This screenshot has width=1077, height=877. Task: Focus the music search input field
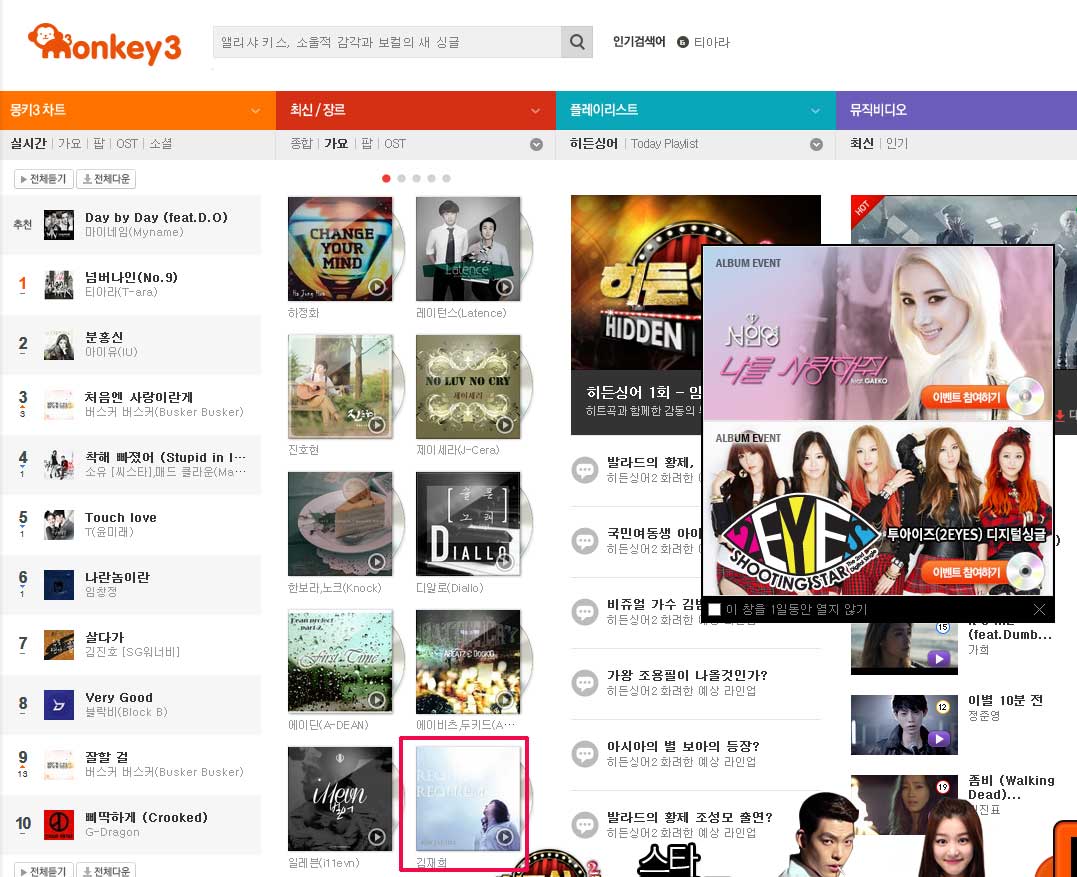387,42
